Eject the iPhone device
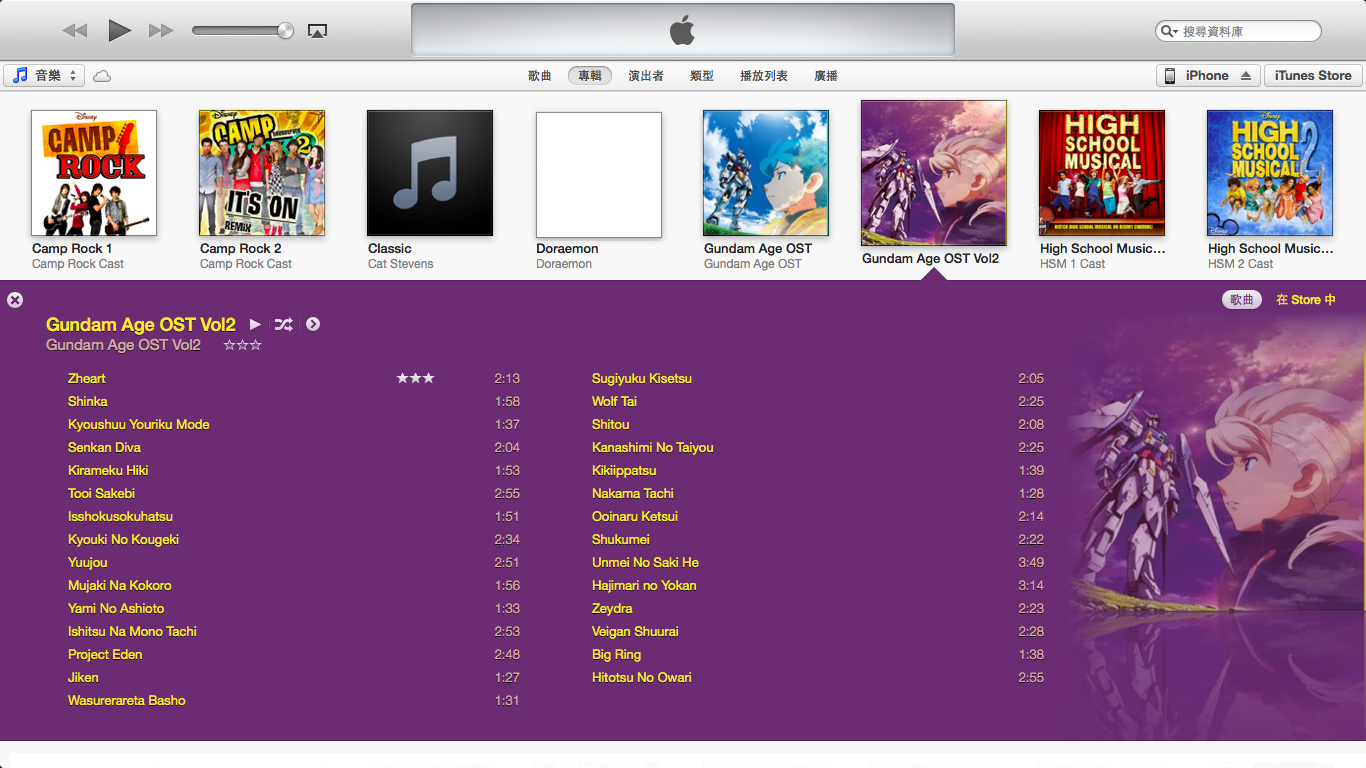1366x768 pixels. click(1245, 76)
